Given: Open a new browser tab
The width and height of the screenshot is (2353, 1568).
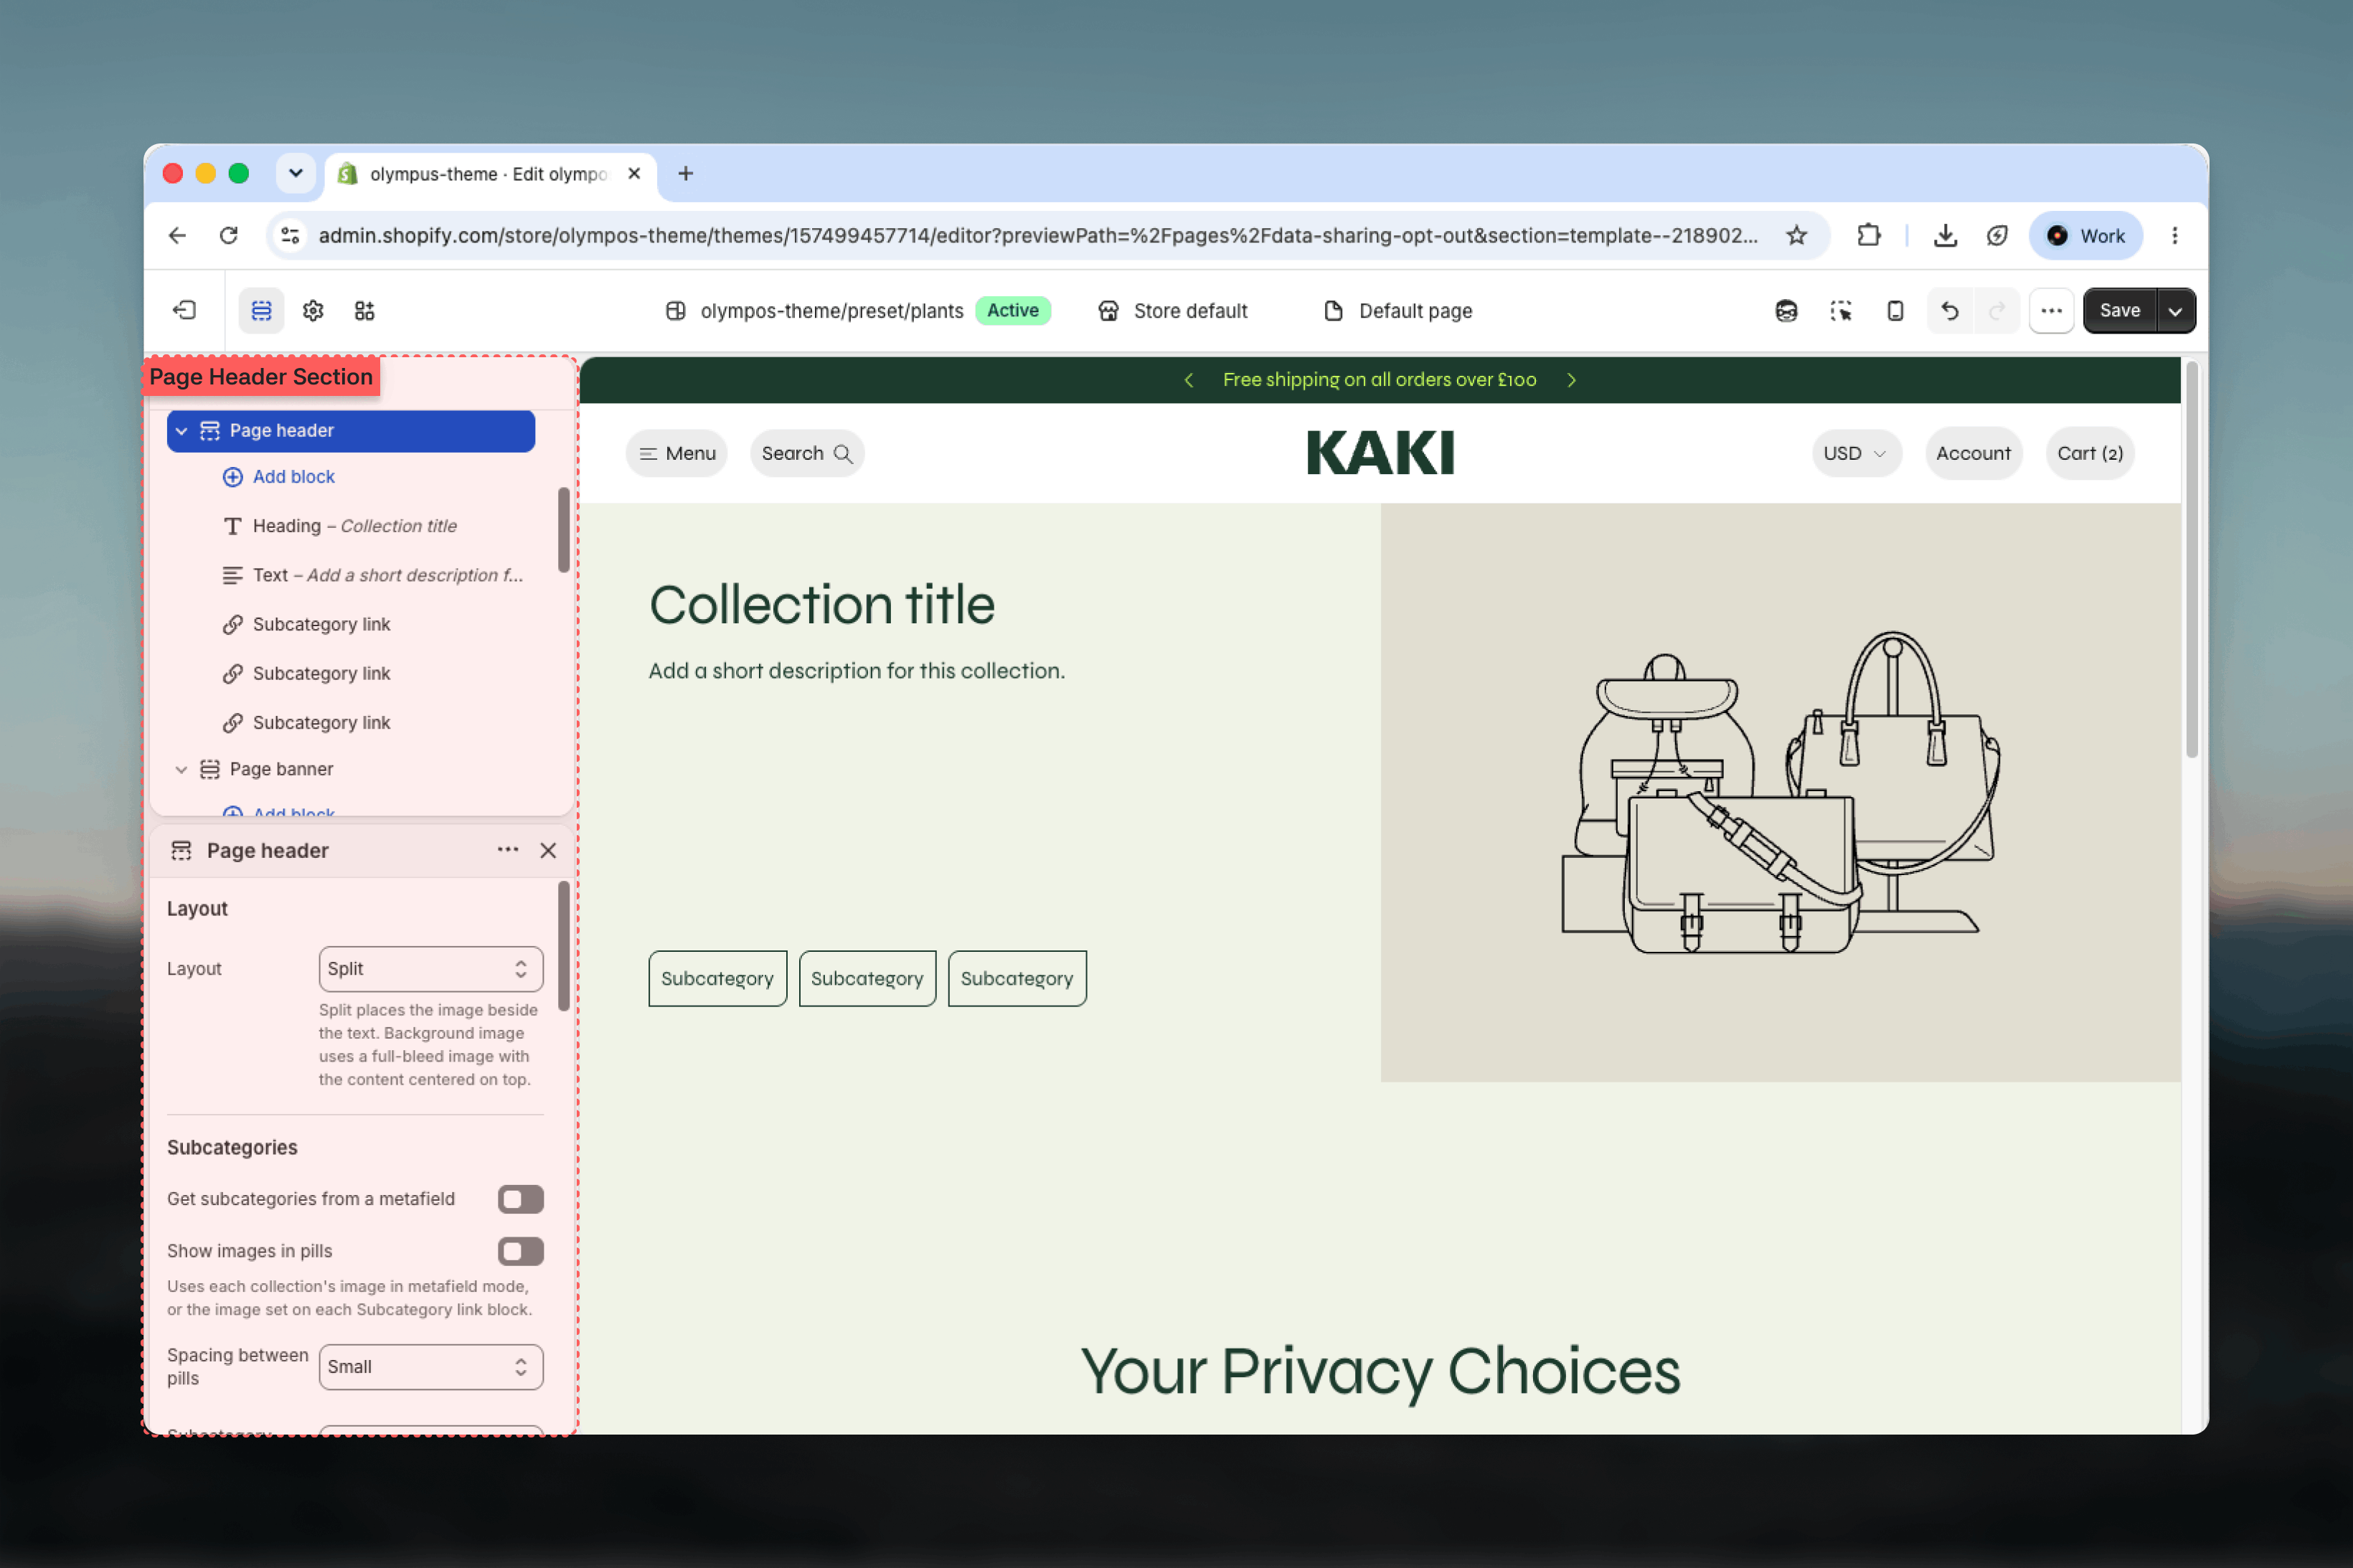Looking at the screenshot, I should pyautogui.click(x=685, y=174).
